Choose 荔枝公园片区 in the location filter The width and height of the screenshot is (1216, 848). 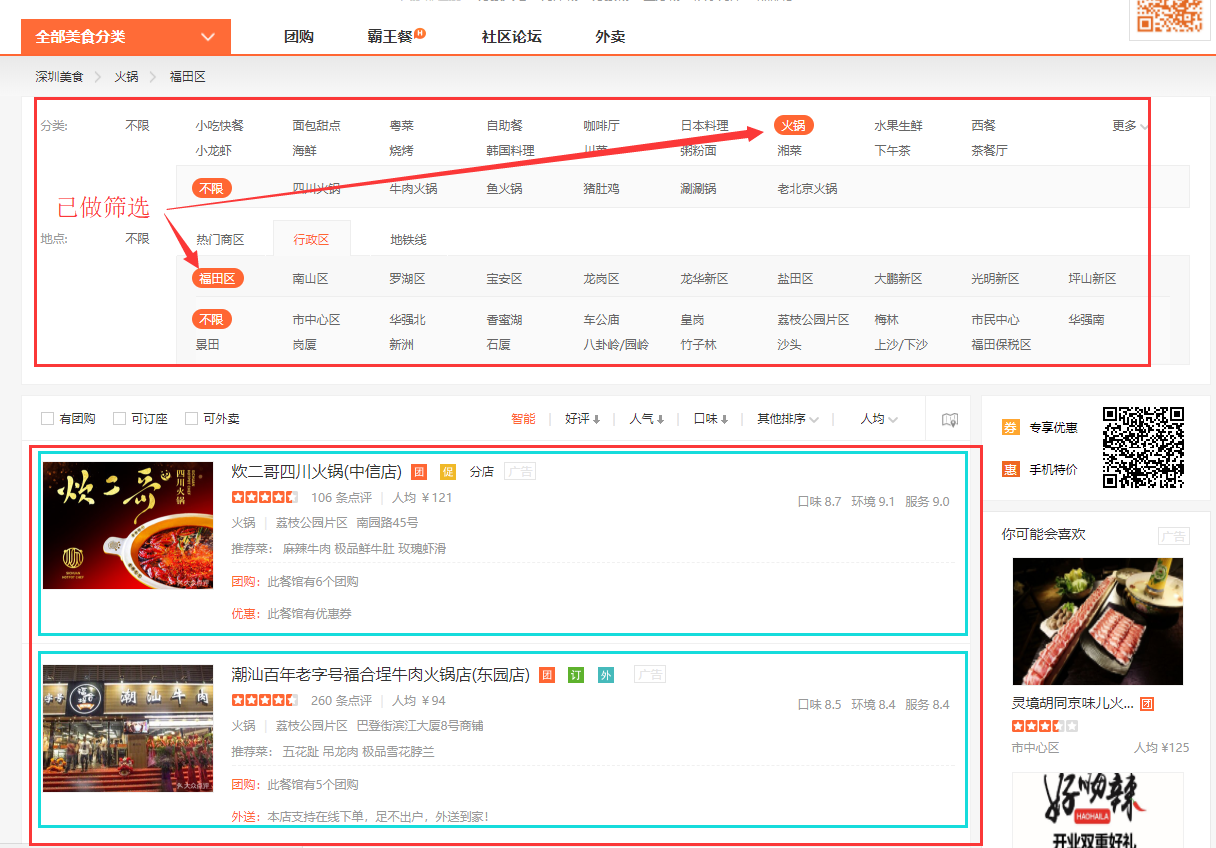[813, 320]
